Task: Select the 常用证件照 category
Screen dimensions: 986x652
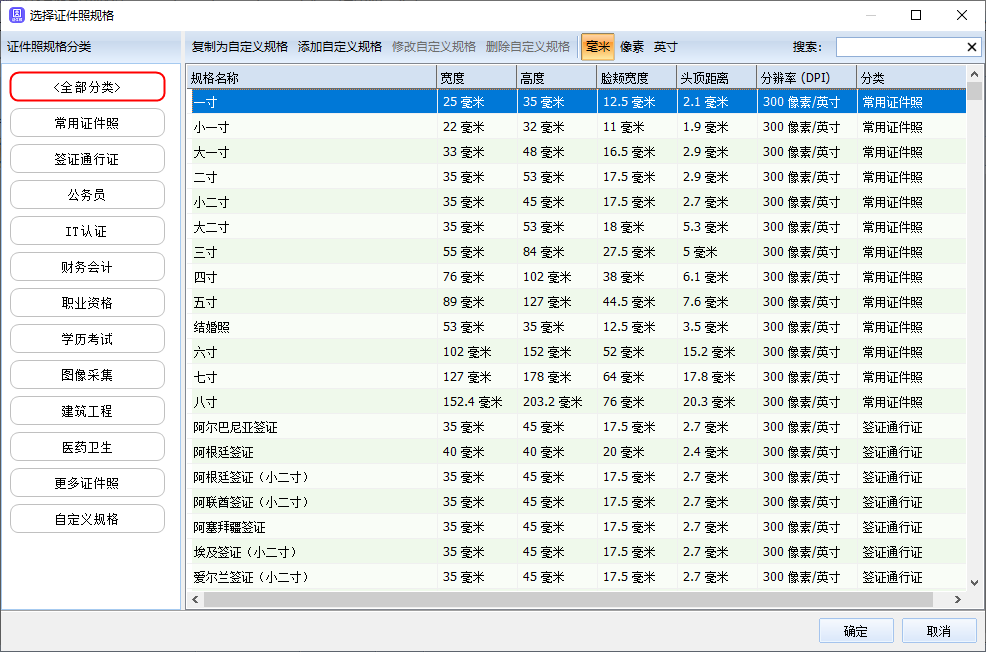Action: click(x=87, y=123)
